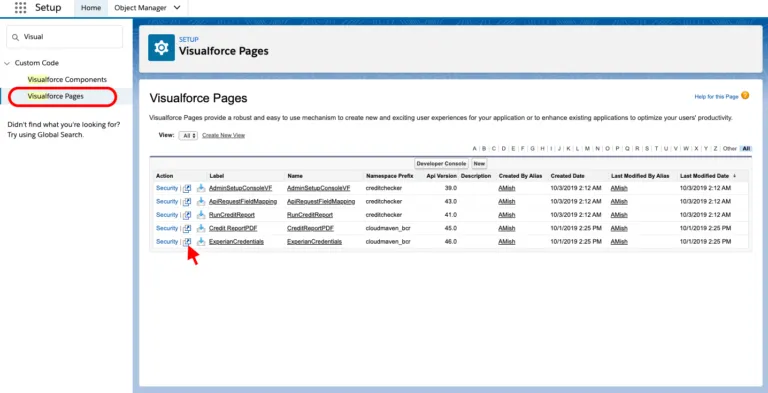The height and width of the screenshot is (393, 768).
Task: Click Create New View link
Action: 223,135
